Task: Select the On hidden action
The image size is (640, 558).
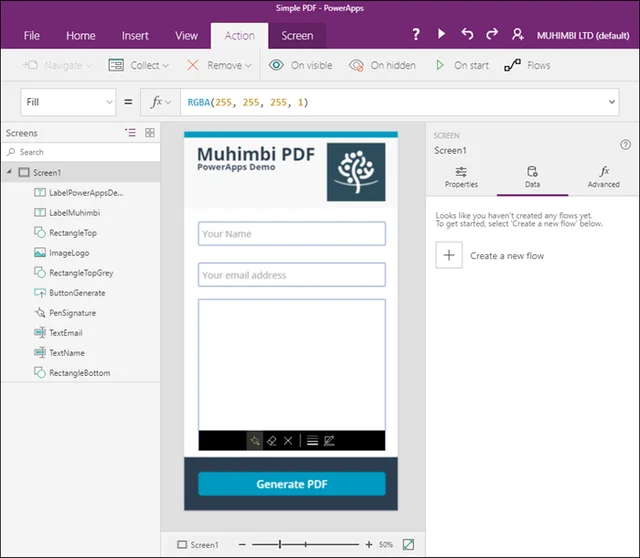Action: [x=382, y=65]
